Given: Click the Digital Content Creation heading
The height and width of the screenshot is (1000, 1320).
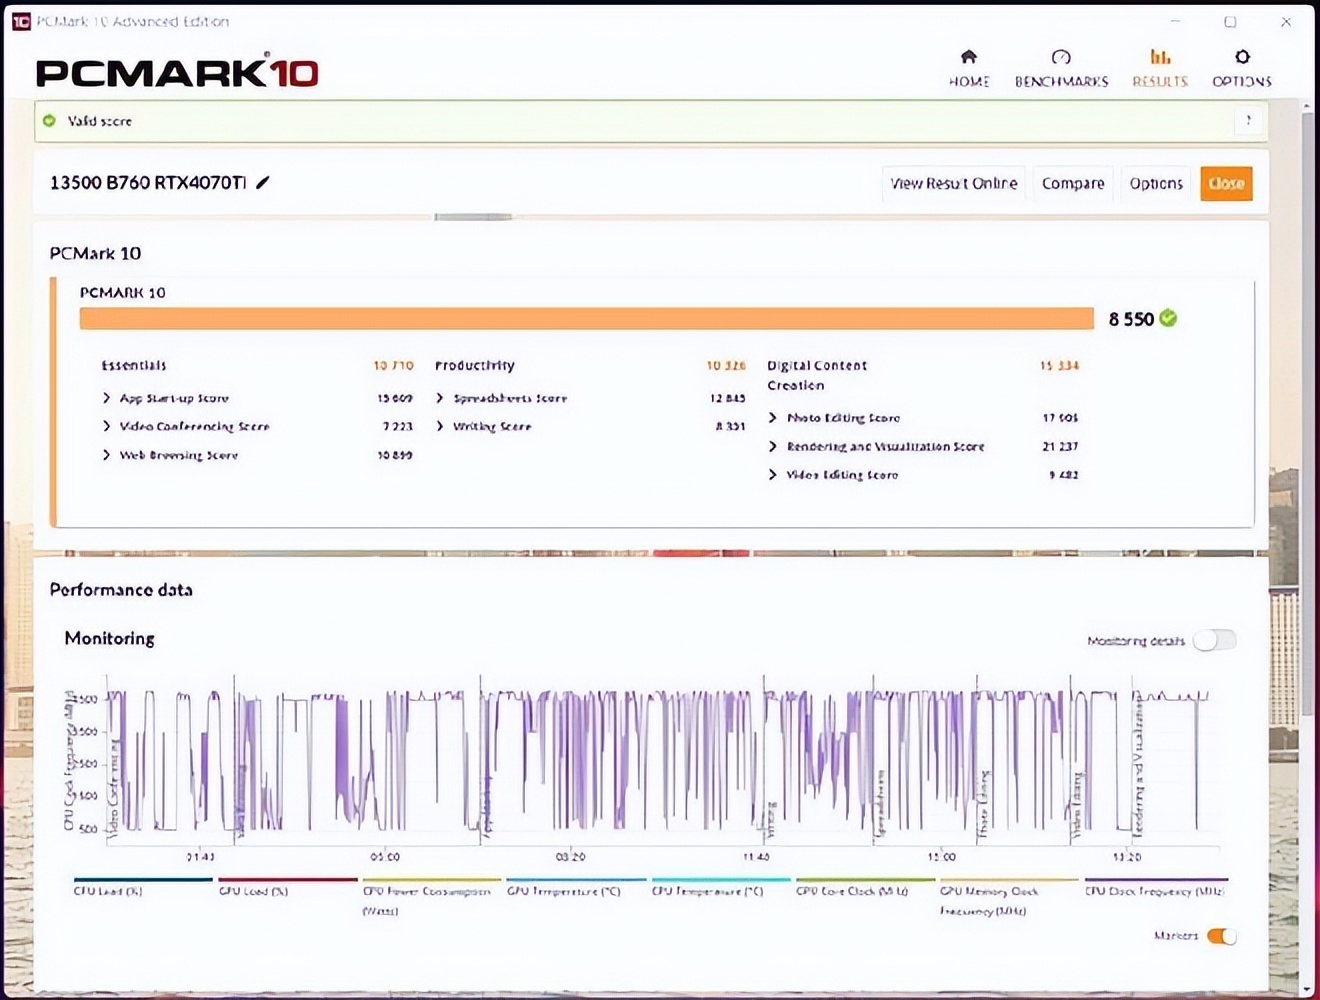Looking at the screenshot, I should pos(817,375).
